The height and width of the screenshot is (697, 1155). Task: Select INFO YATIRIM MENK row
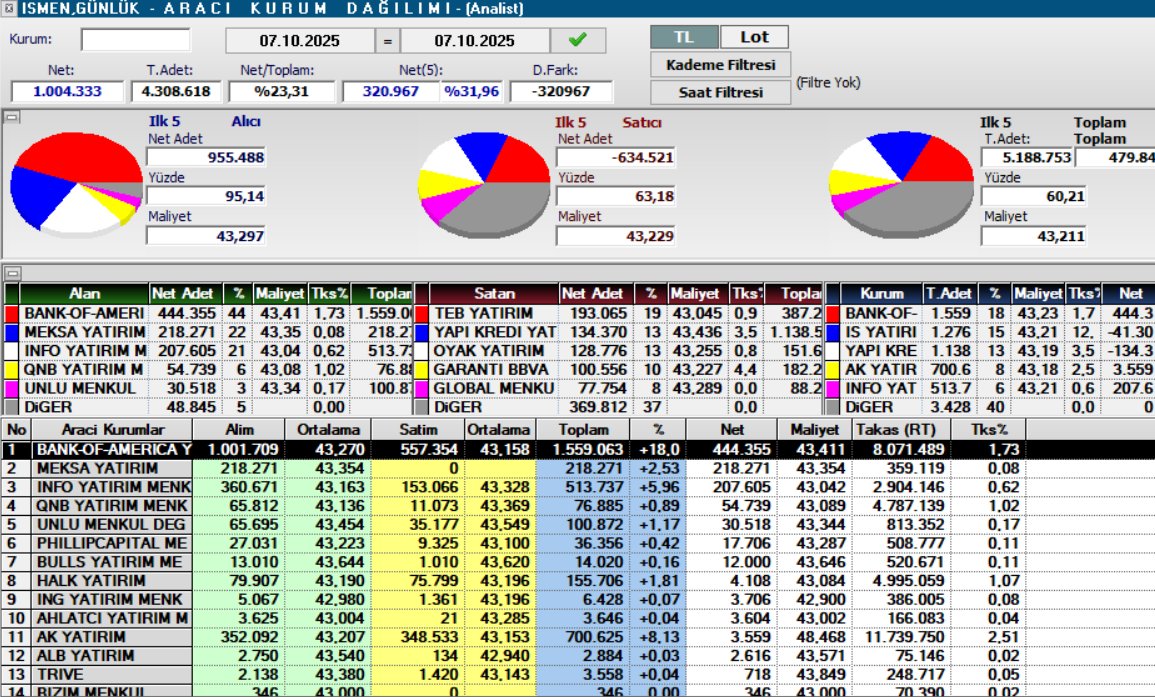coord(578,487)
